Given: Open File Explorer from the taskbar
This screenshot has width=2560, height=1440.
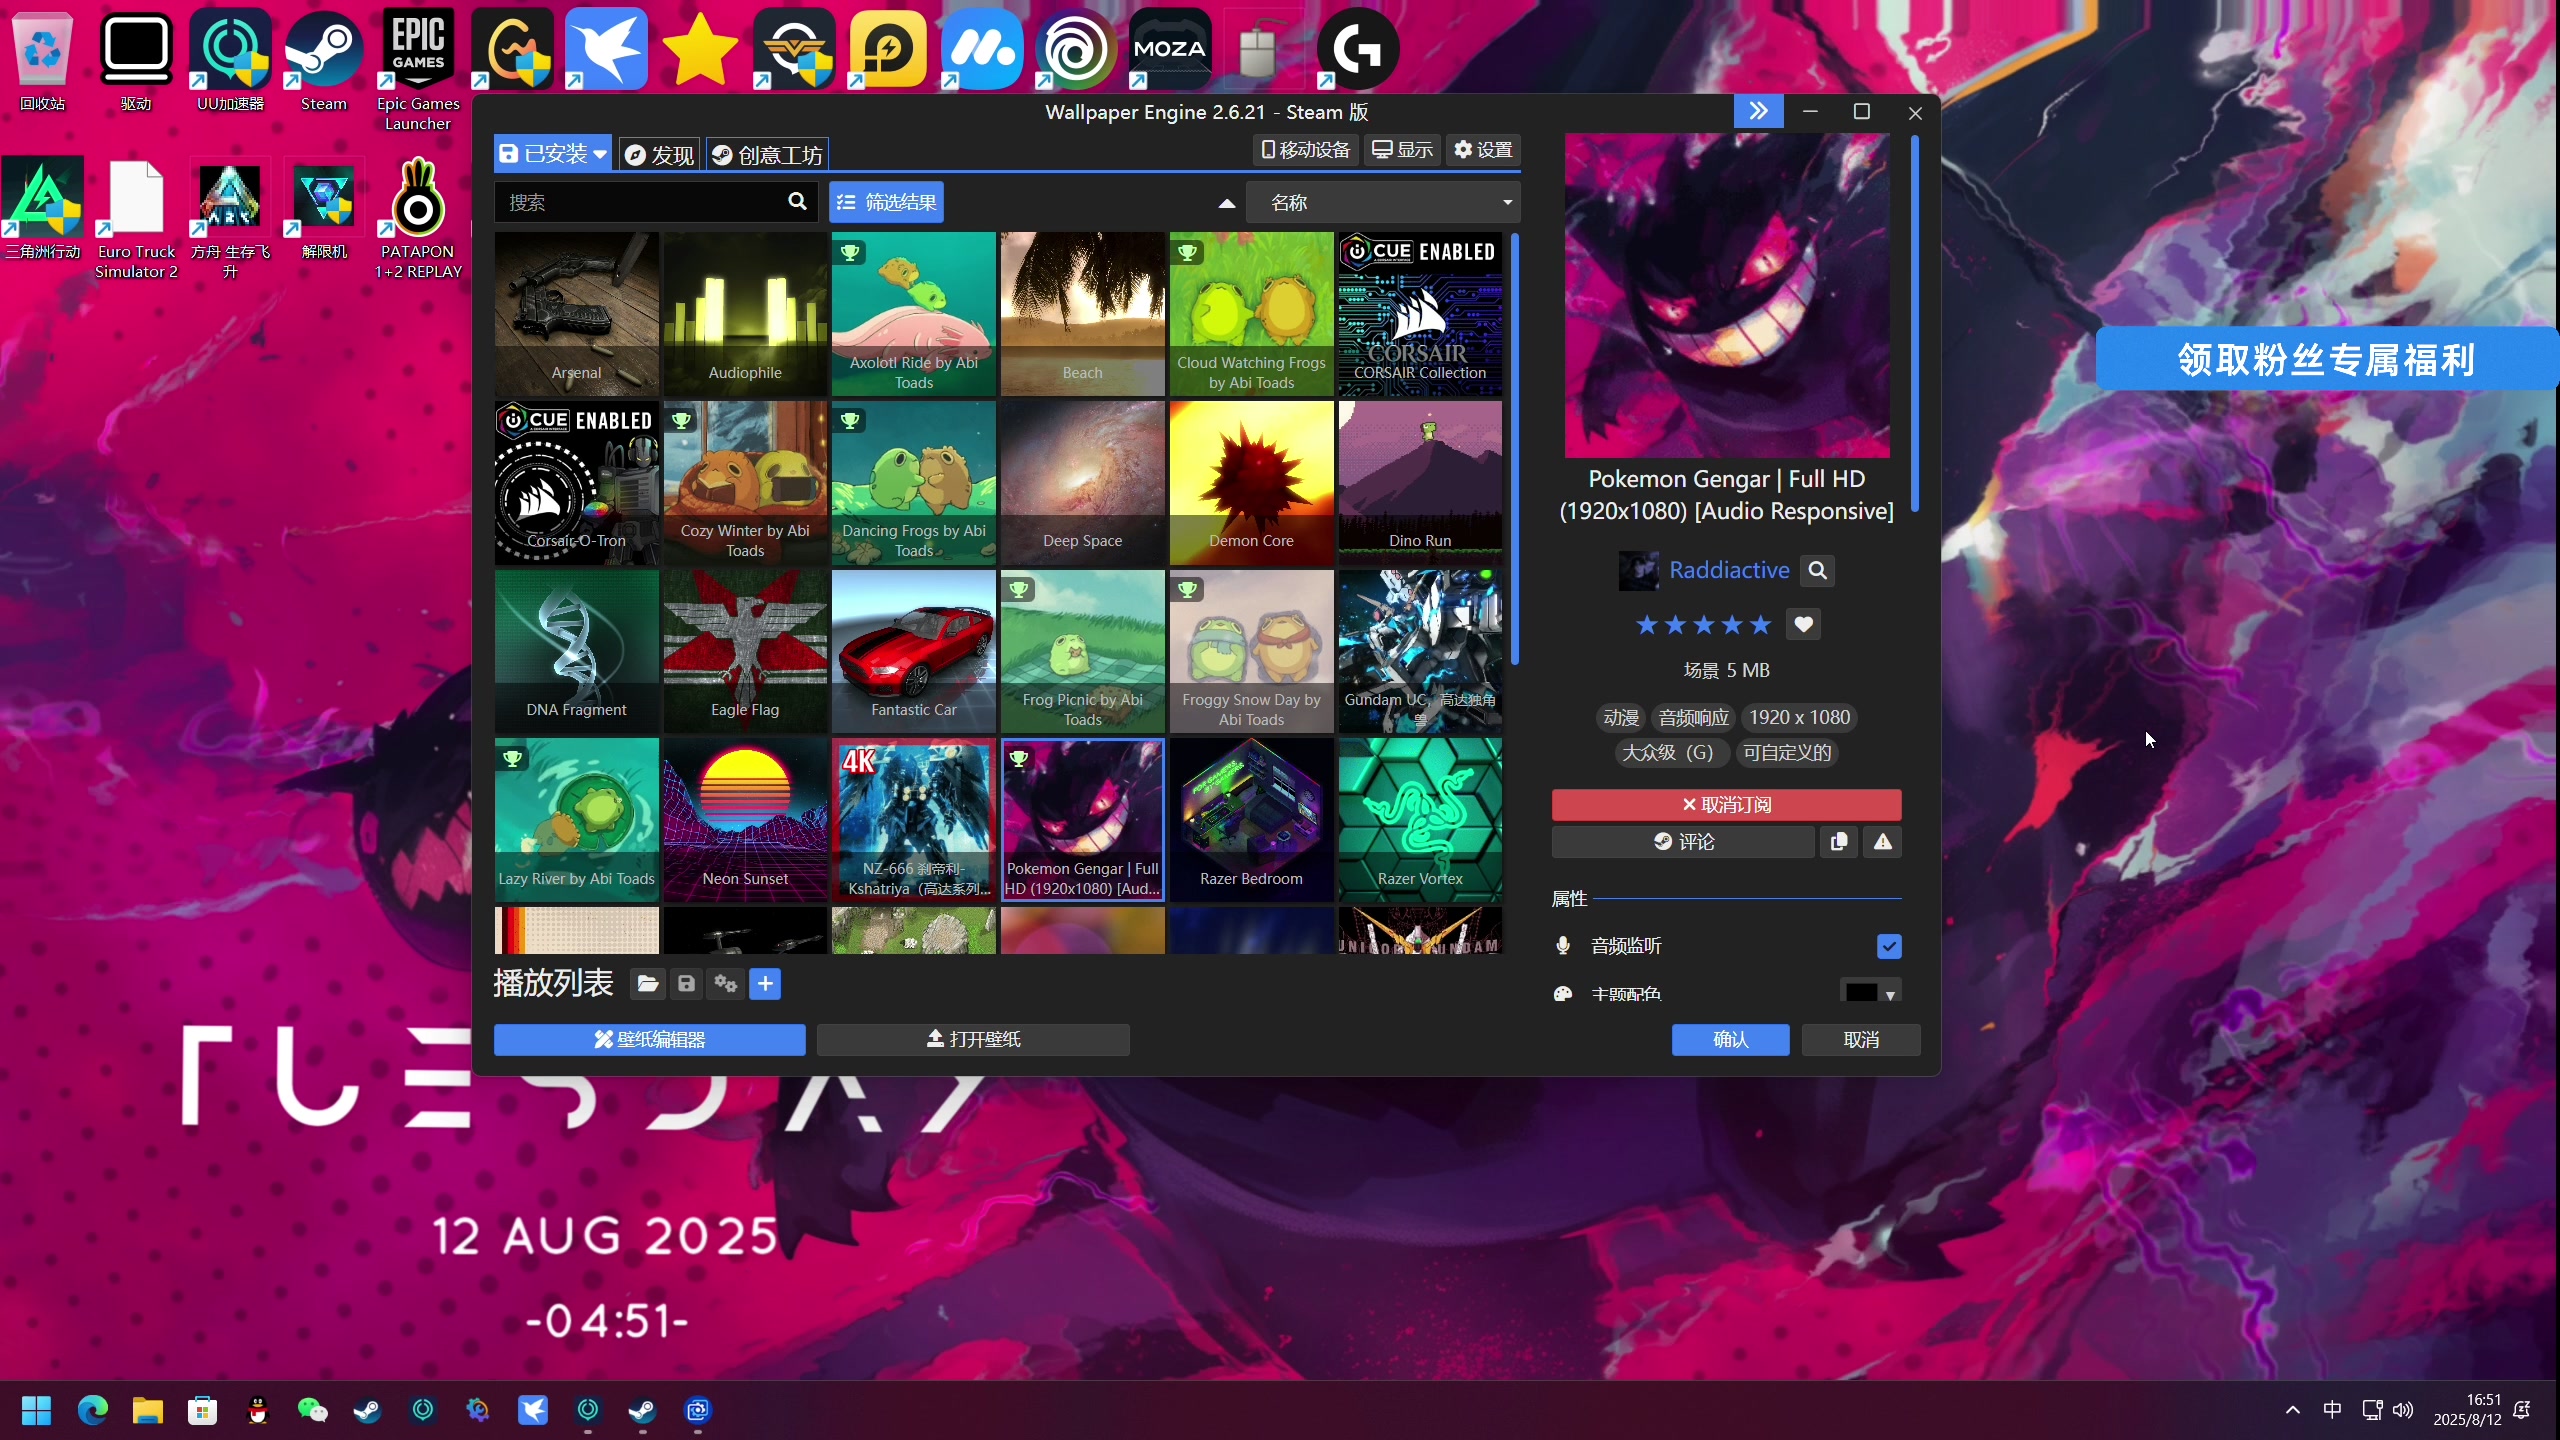Looking at the screenshot, I should point(147,1410).
